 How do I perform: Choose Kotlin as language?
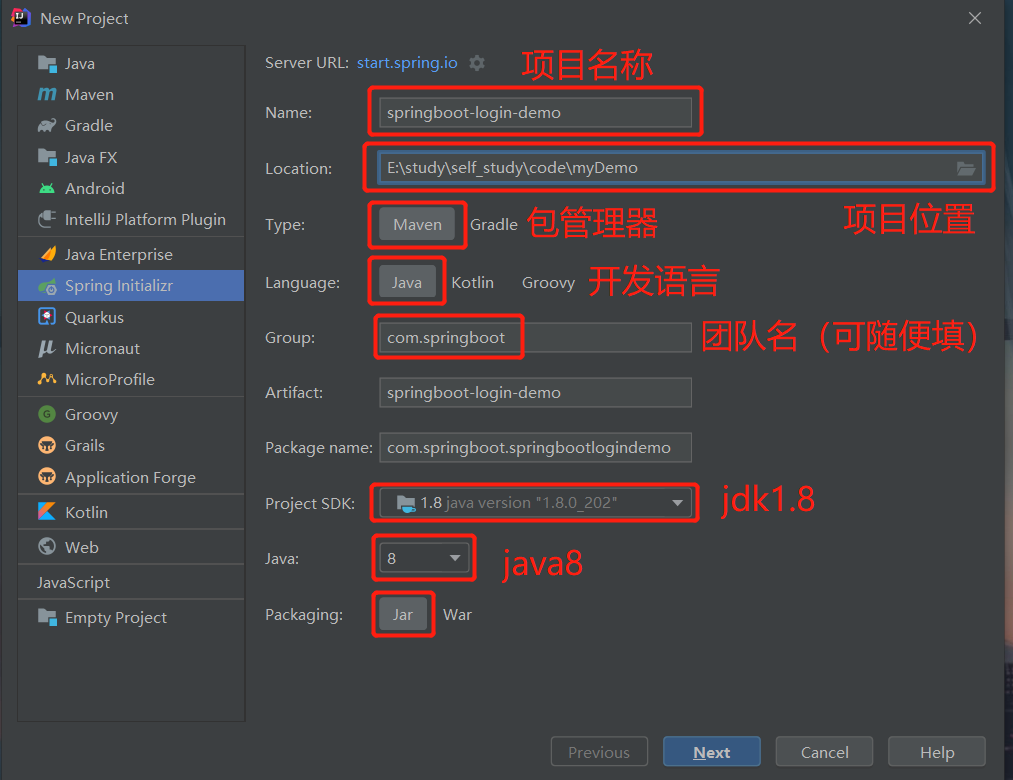coord(472,282)
